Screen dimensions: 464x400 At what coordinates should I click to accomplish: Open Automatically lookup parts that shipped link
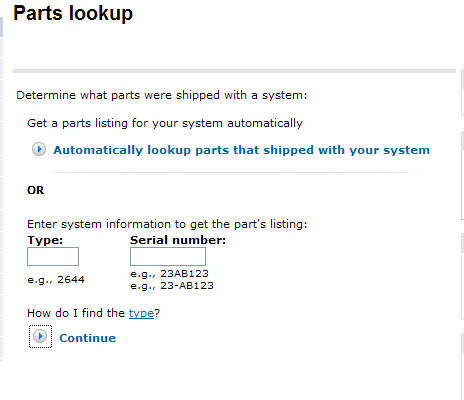(x=241, y=150)
